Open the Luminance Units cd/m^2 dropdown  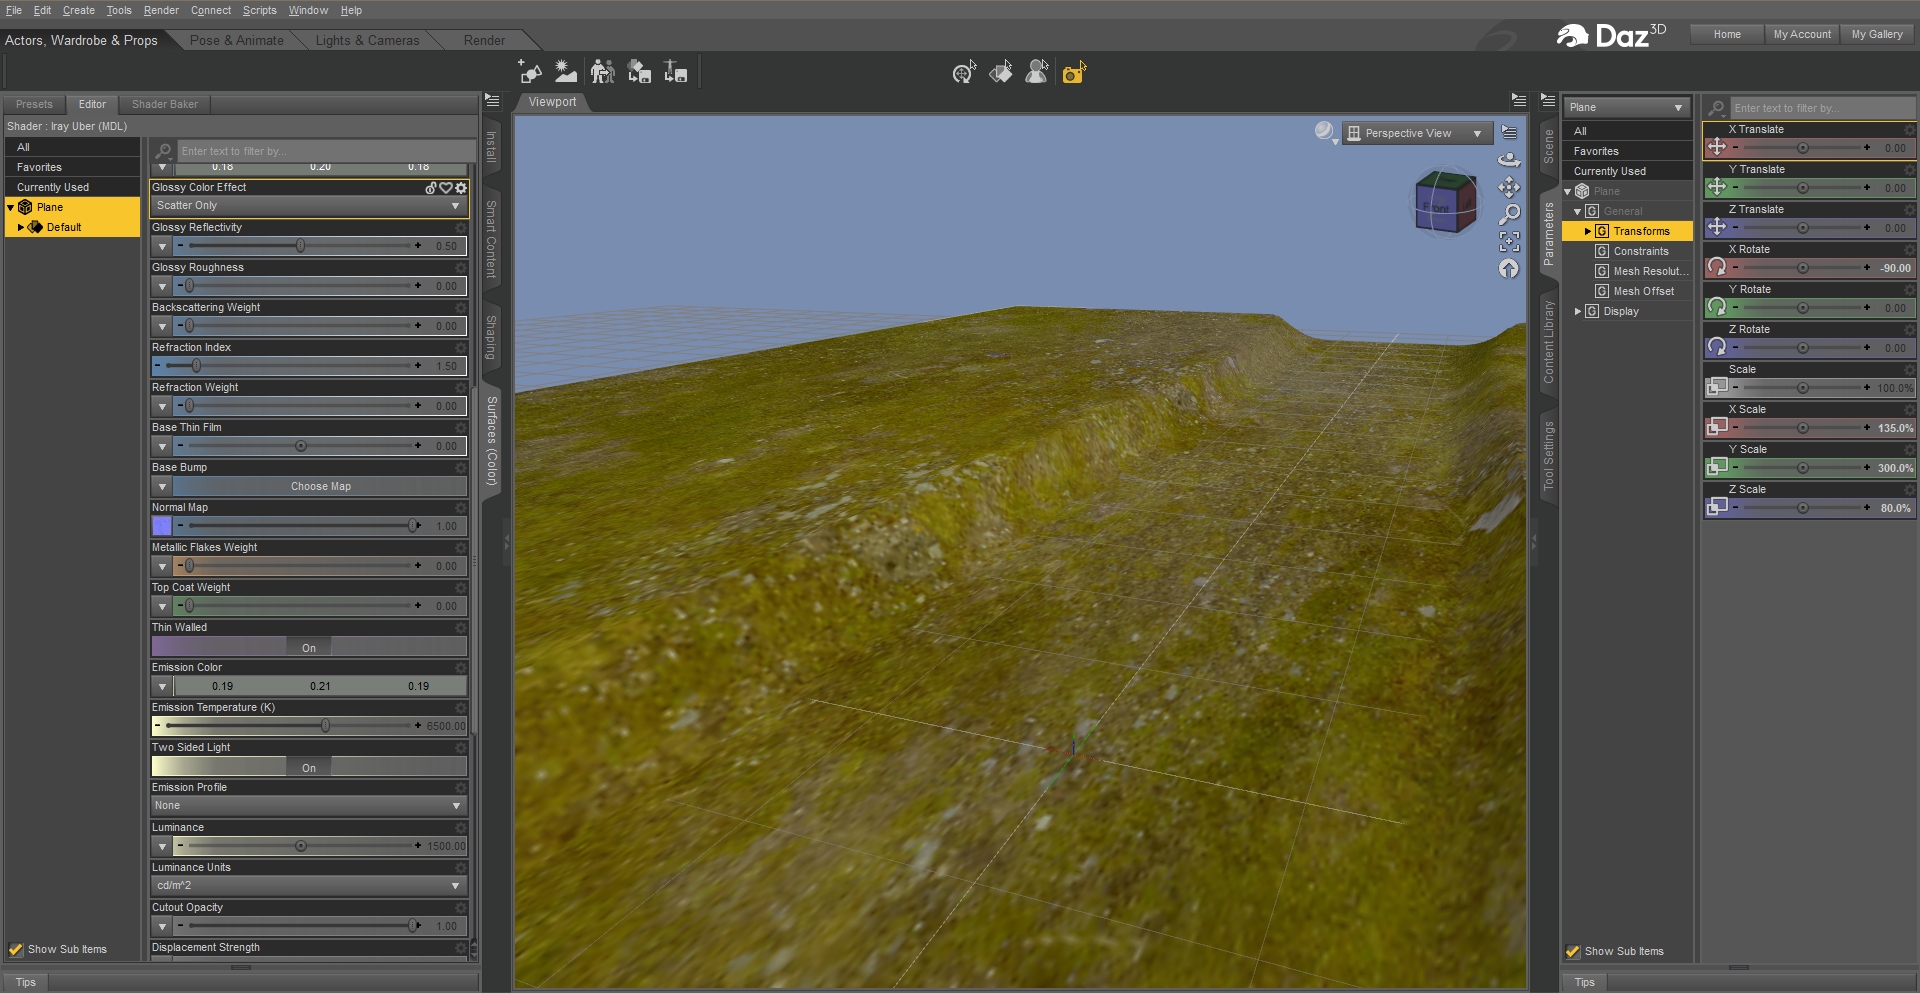pyautogui.click(x=308, y=885)
